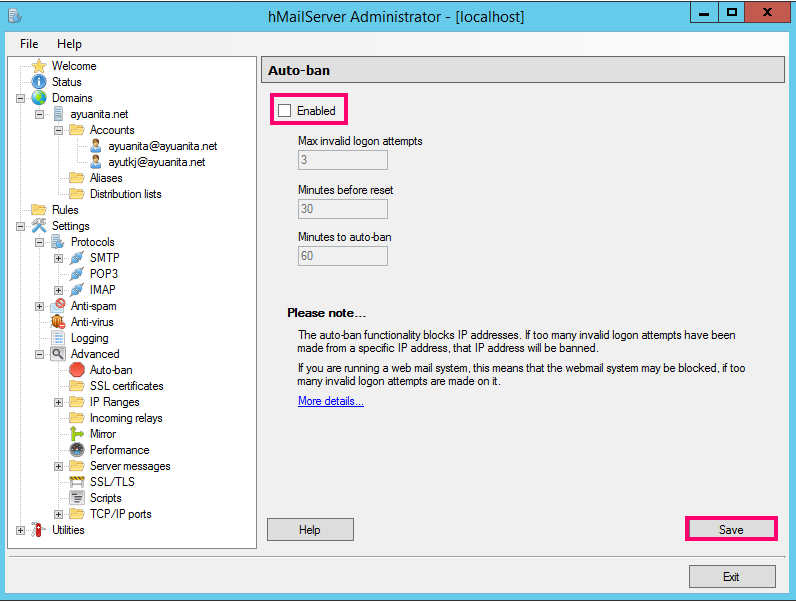Click the ayutkj@ayuanita.net user icon
The height and width of the screenshot is (602, 796).
pyautogui.click(x=95, y=162)
